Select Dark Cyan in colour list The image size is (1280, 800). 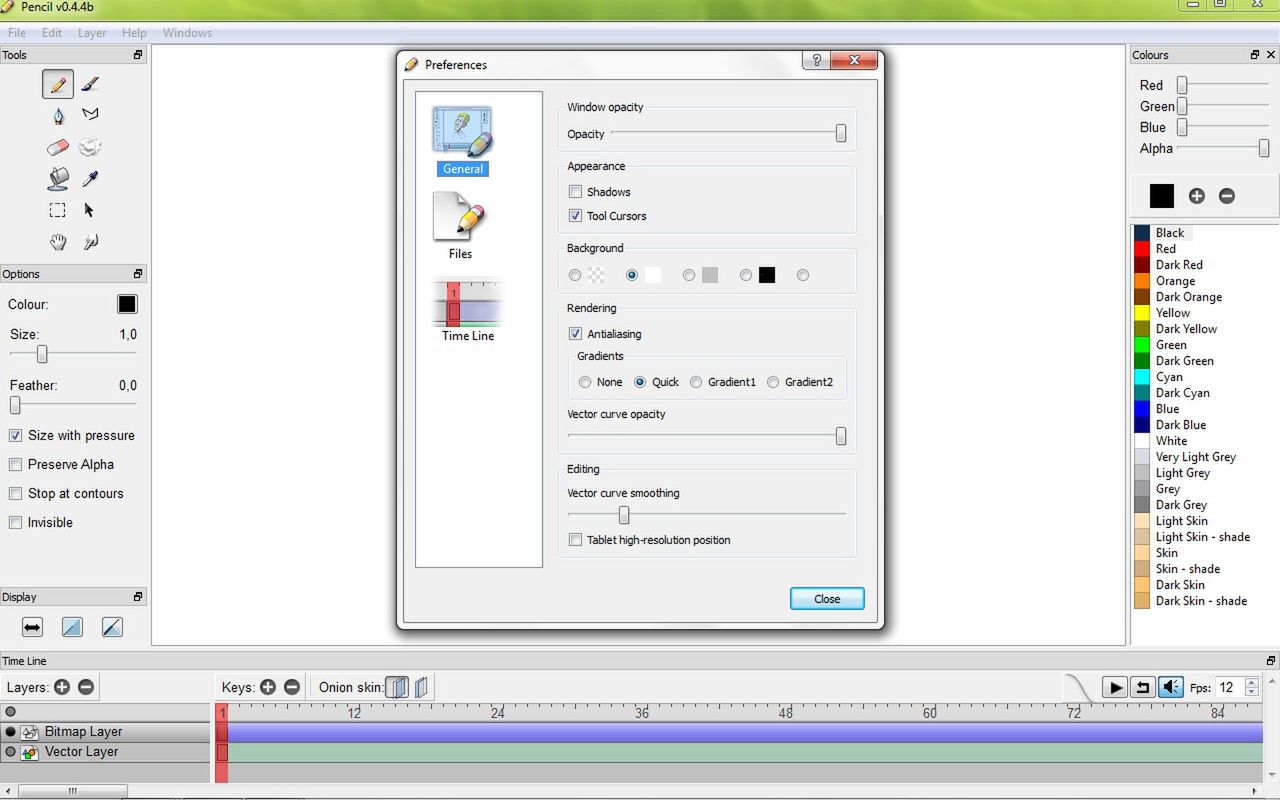click(x=1182, y=393)
